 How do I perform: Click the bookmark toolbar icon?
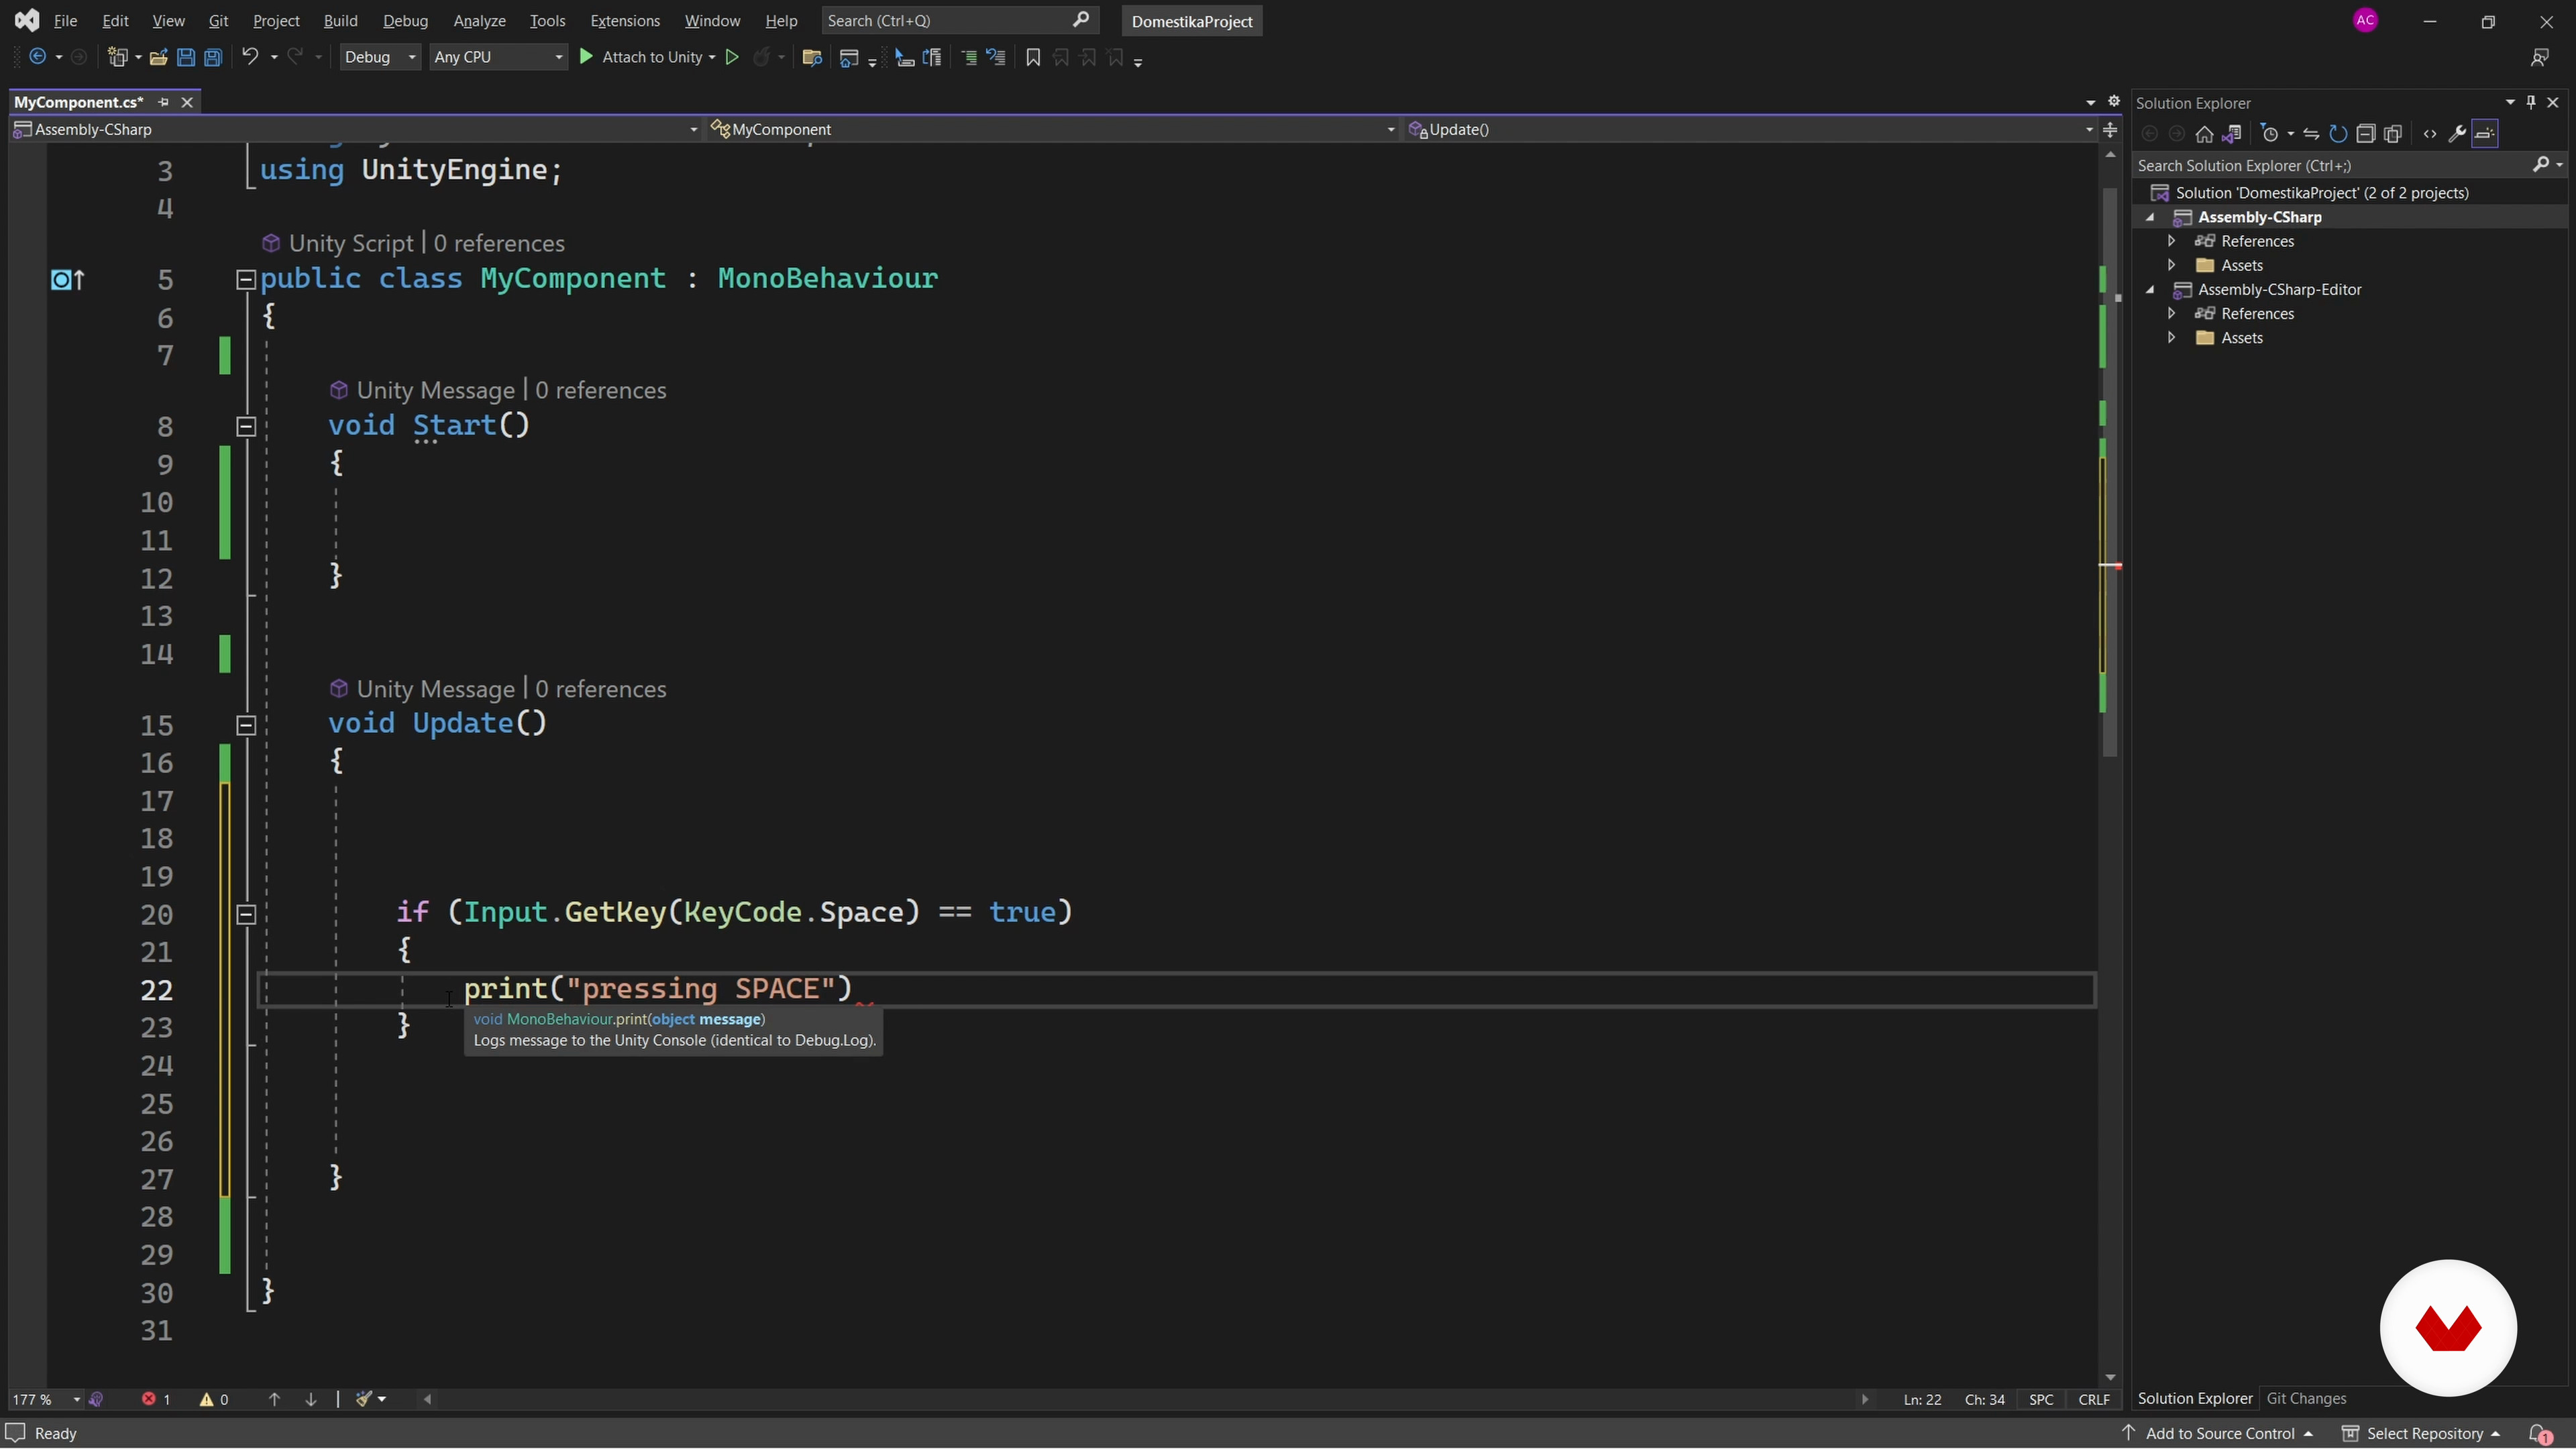[1033, 58]
